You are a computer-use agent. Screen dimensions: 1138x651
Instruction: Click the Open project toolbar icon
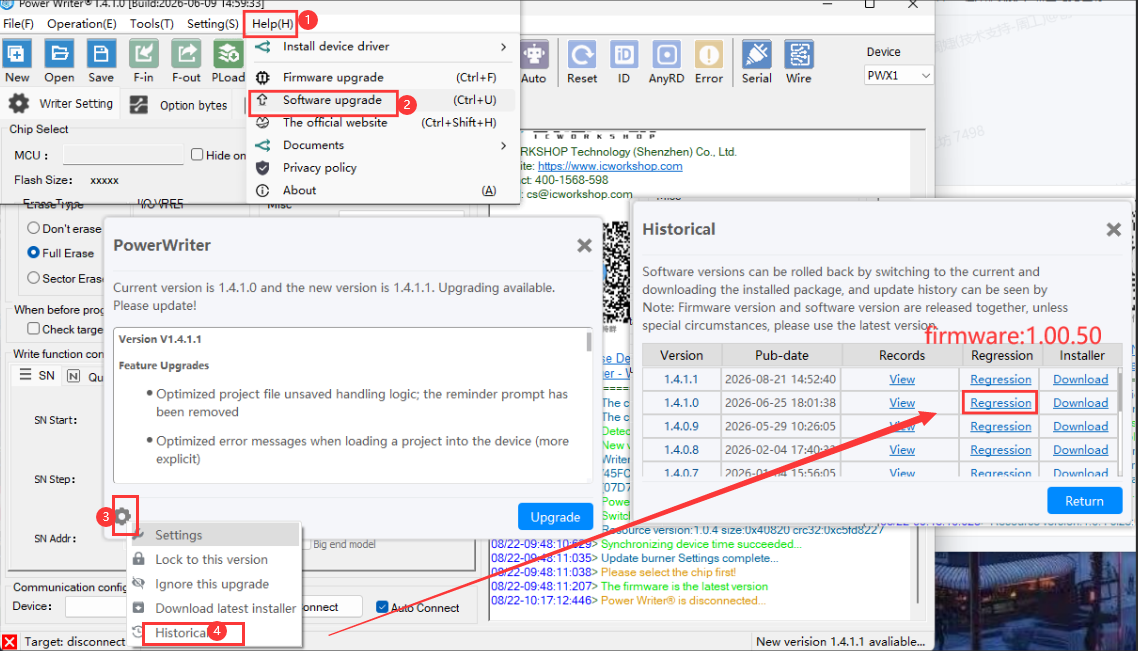(59, 54)
